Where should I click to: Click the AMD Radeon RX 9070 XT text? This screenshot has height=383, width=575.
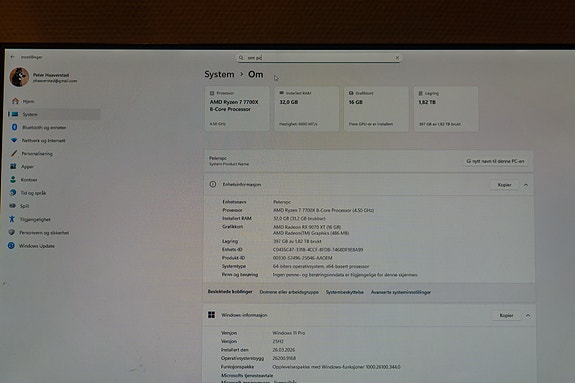pyautogui.click(x=307, y=227)
